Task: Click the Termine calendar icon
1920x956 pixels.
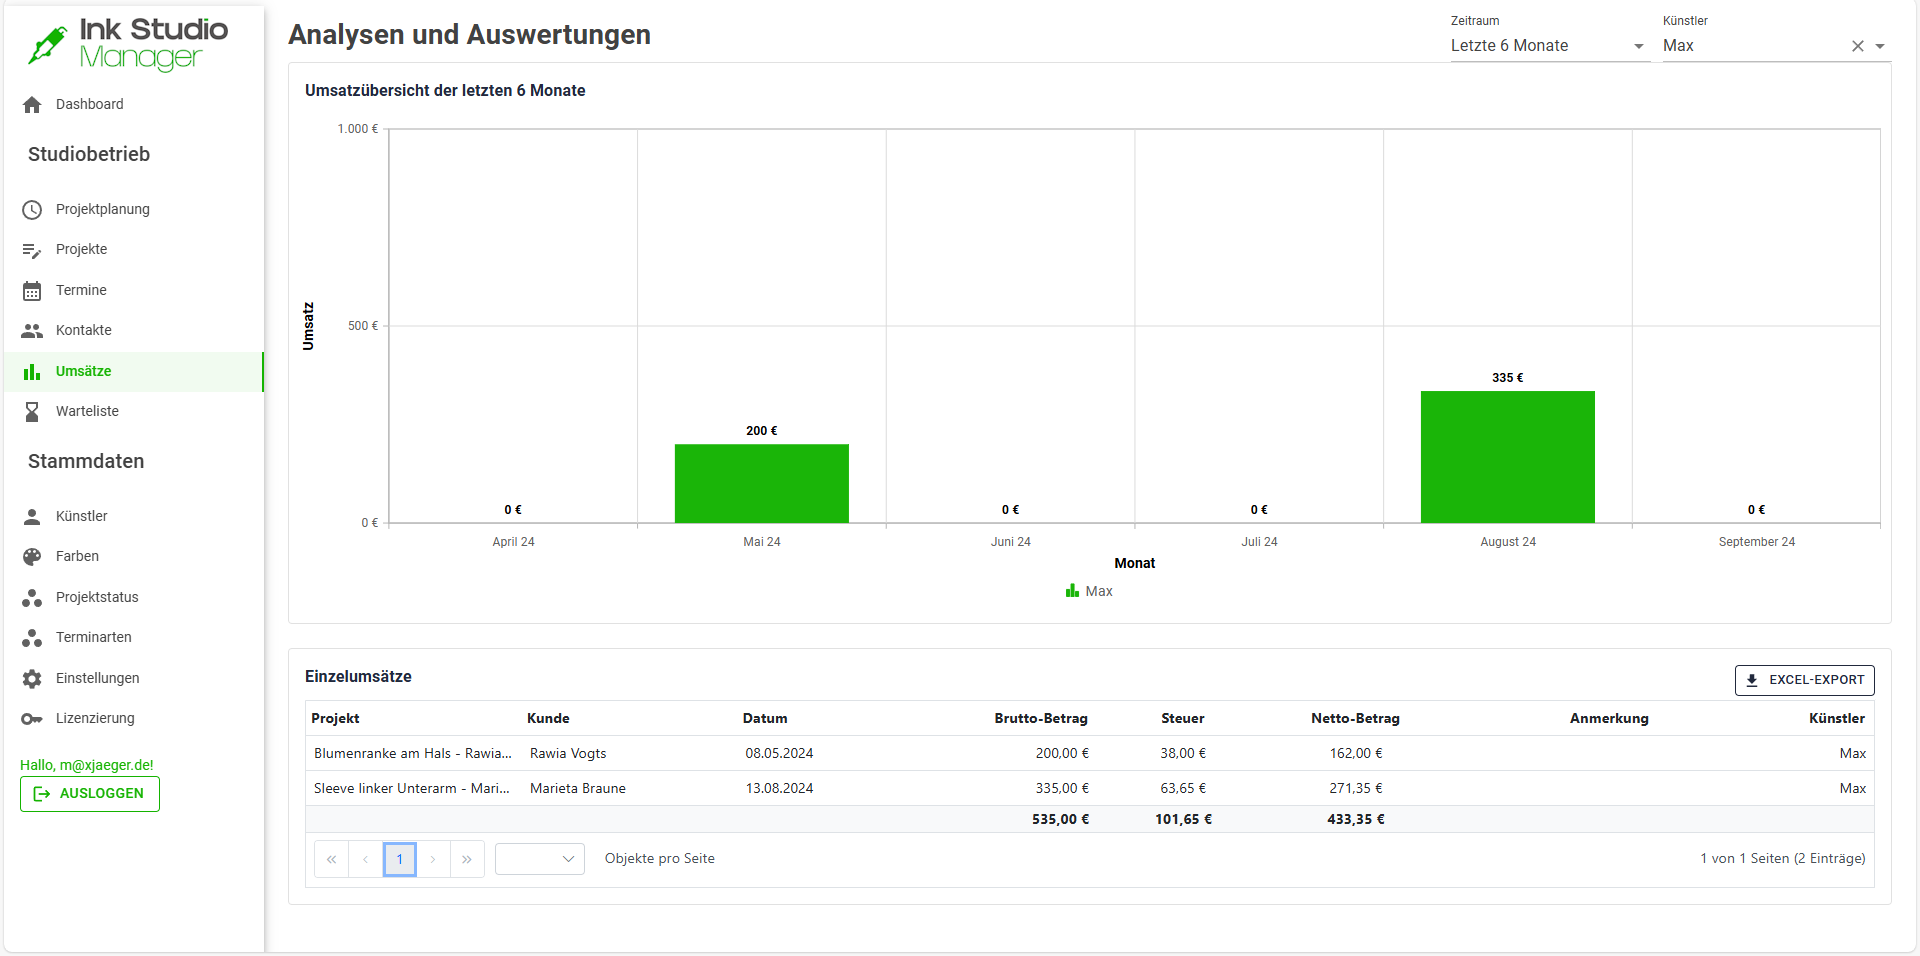Action: click(x=32, y=291)
